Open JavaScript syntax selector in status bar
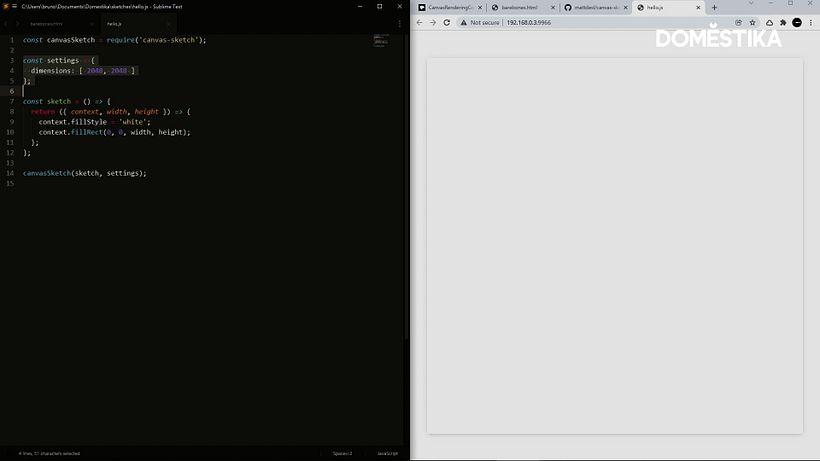The width and height of the screenshot is (820, 461). click(x=388, y=454)
